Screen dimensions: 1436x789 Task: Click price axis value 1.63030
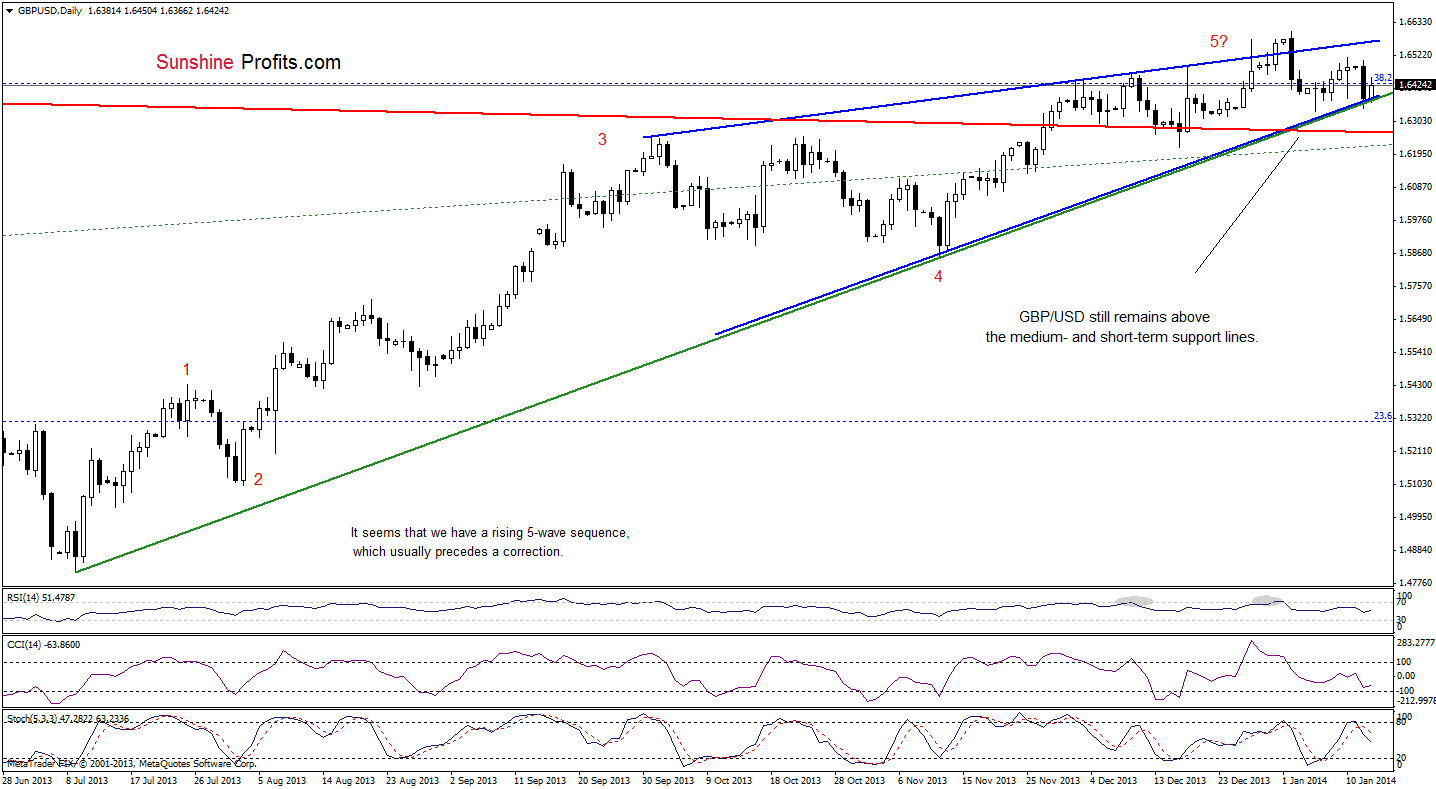(x=1413, y=120)
